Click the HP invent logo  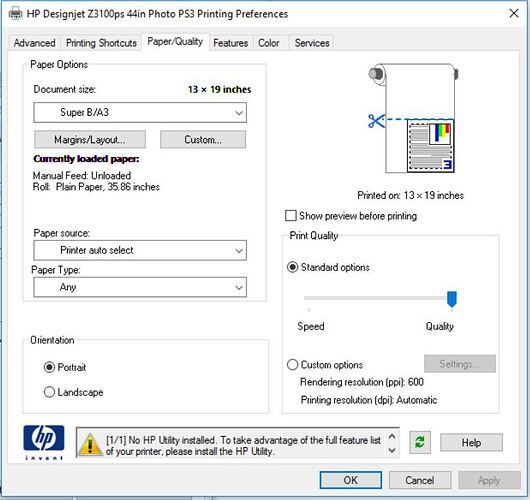click(x=44, y=442)
